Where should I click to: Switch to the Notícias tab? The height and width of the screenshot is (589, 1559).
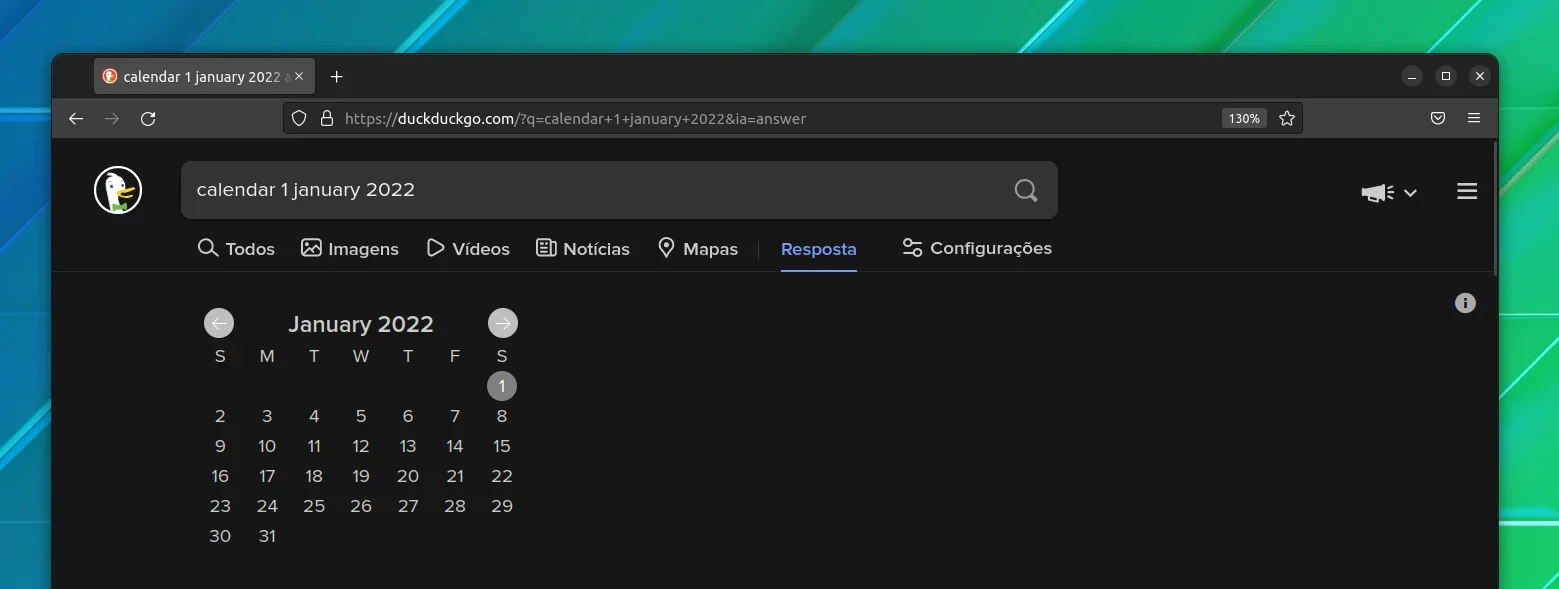tap(583, 248)
